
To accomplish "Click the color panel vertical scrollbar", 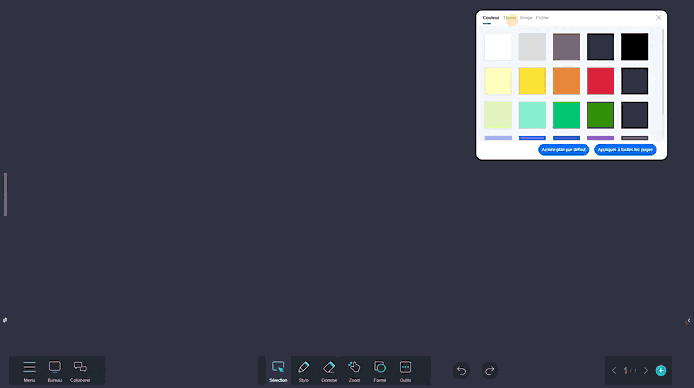I will (x=663, y=73).
